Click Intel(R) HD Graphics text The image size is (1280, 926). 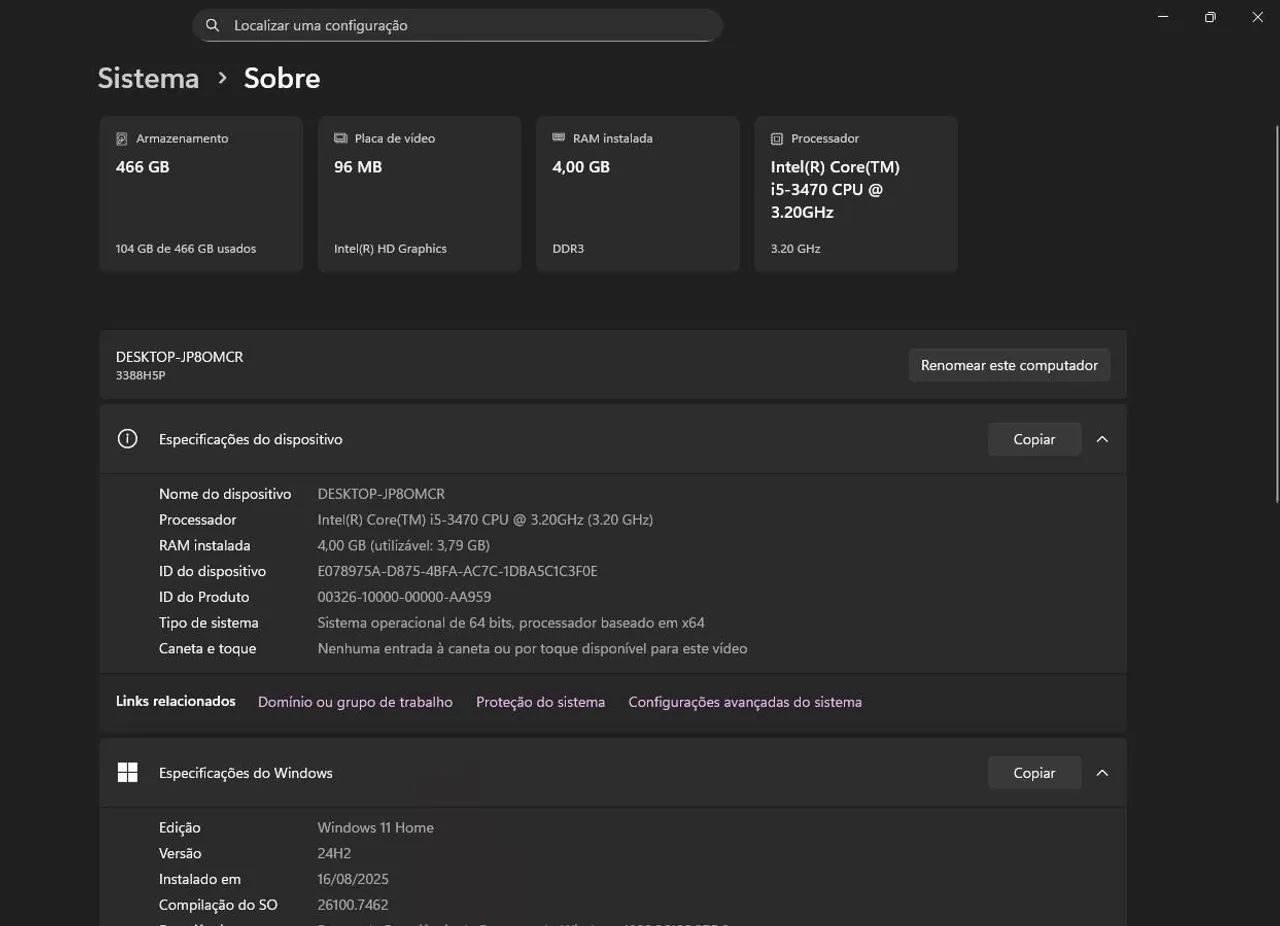[x=390, y=249]
